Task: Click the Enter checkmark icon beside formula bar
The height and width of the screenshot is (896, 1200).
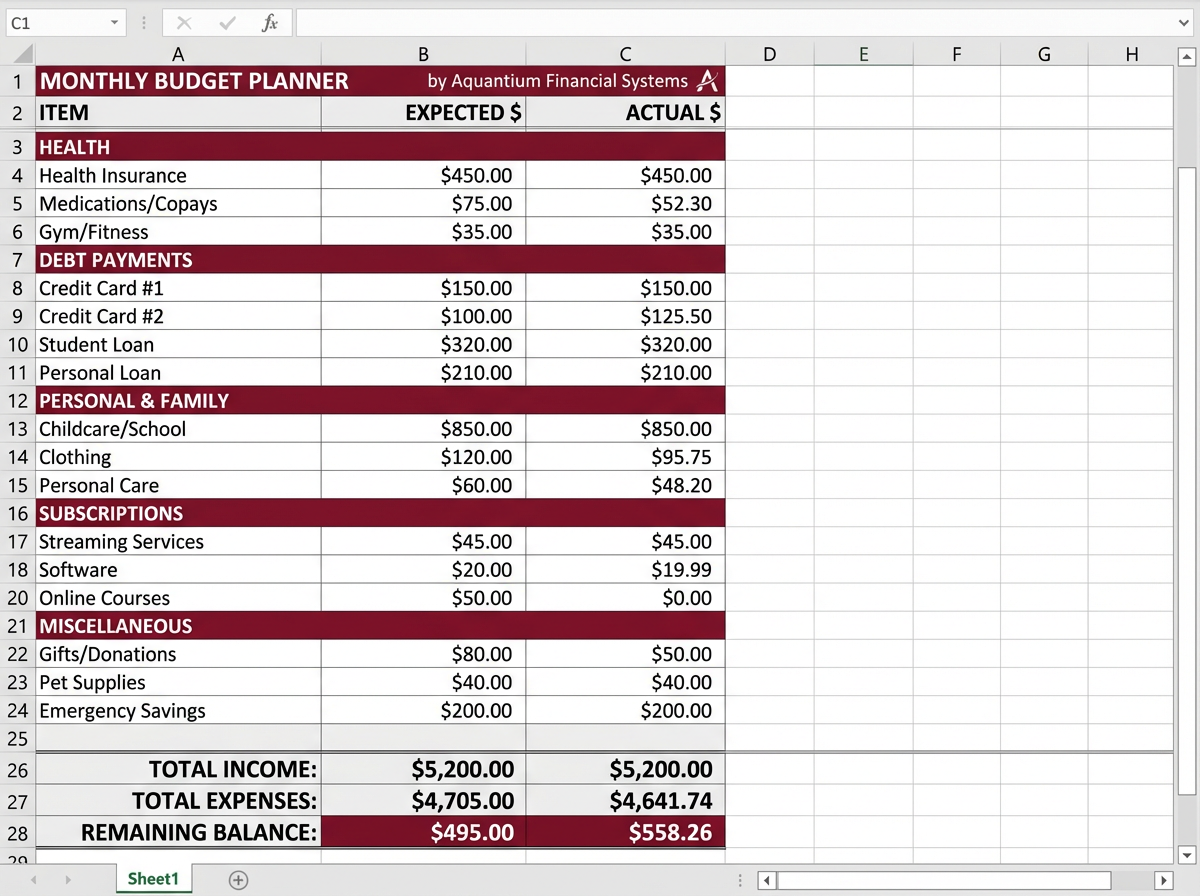Action: point(227,22)
